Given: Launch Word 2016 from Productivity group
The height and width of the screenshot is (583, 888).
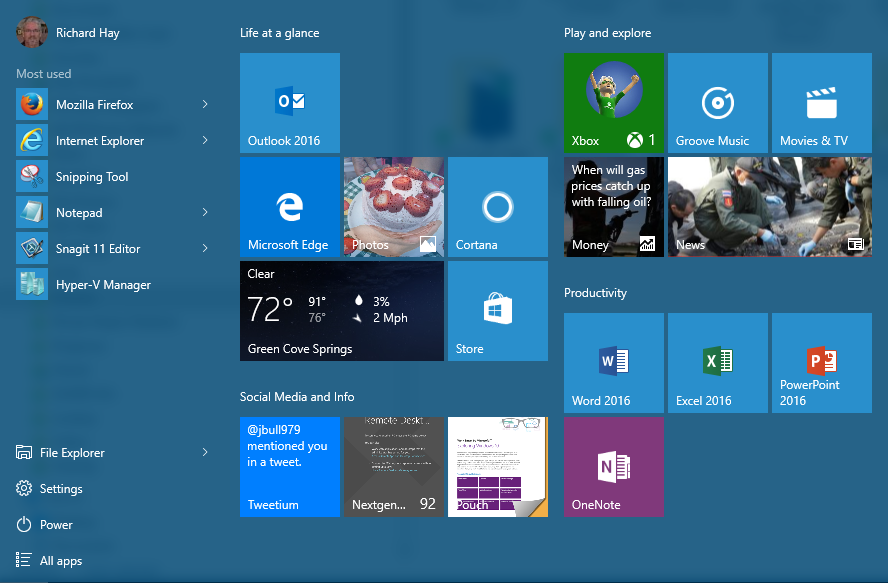Looking at the screenshot, I should point(613,362).
